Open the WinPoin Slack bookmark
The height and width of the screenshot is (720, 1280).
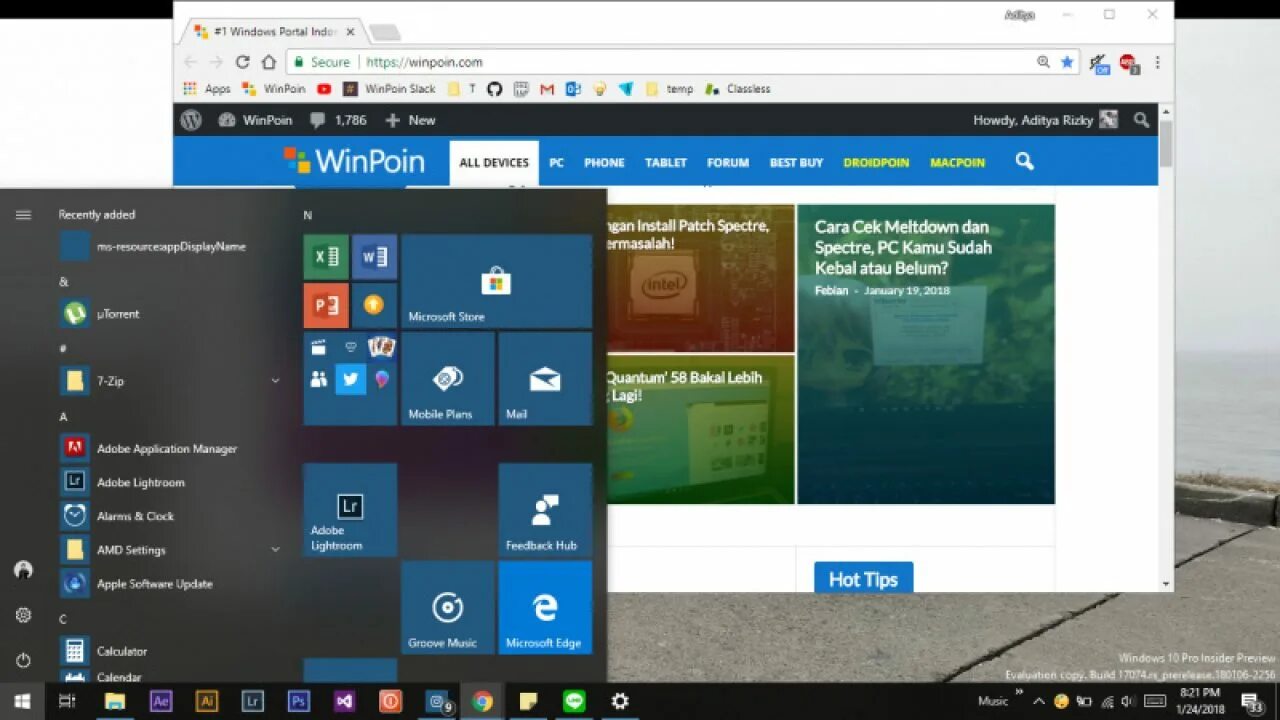click(389, 89)
